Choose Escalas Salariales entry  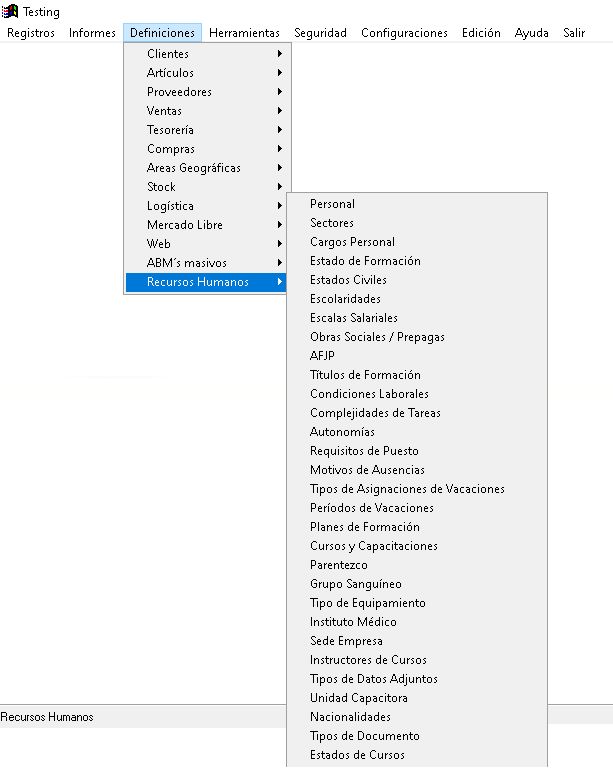[x=354, y=318]
